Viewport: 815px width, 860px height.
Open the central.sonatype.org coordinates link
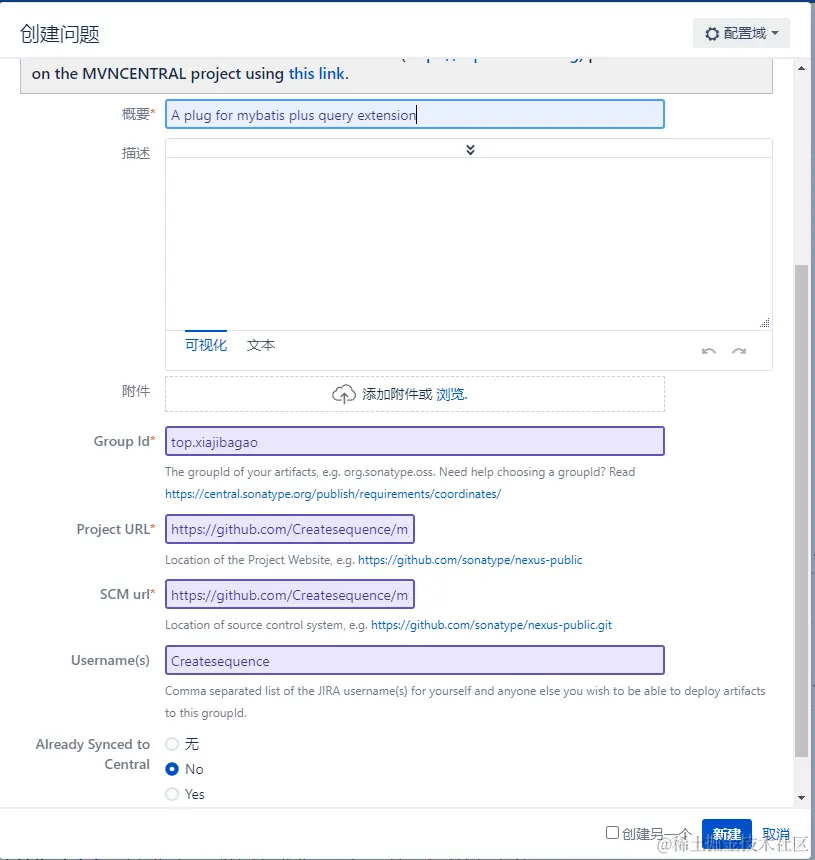(x=333, y=494)
